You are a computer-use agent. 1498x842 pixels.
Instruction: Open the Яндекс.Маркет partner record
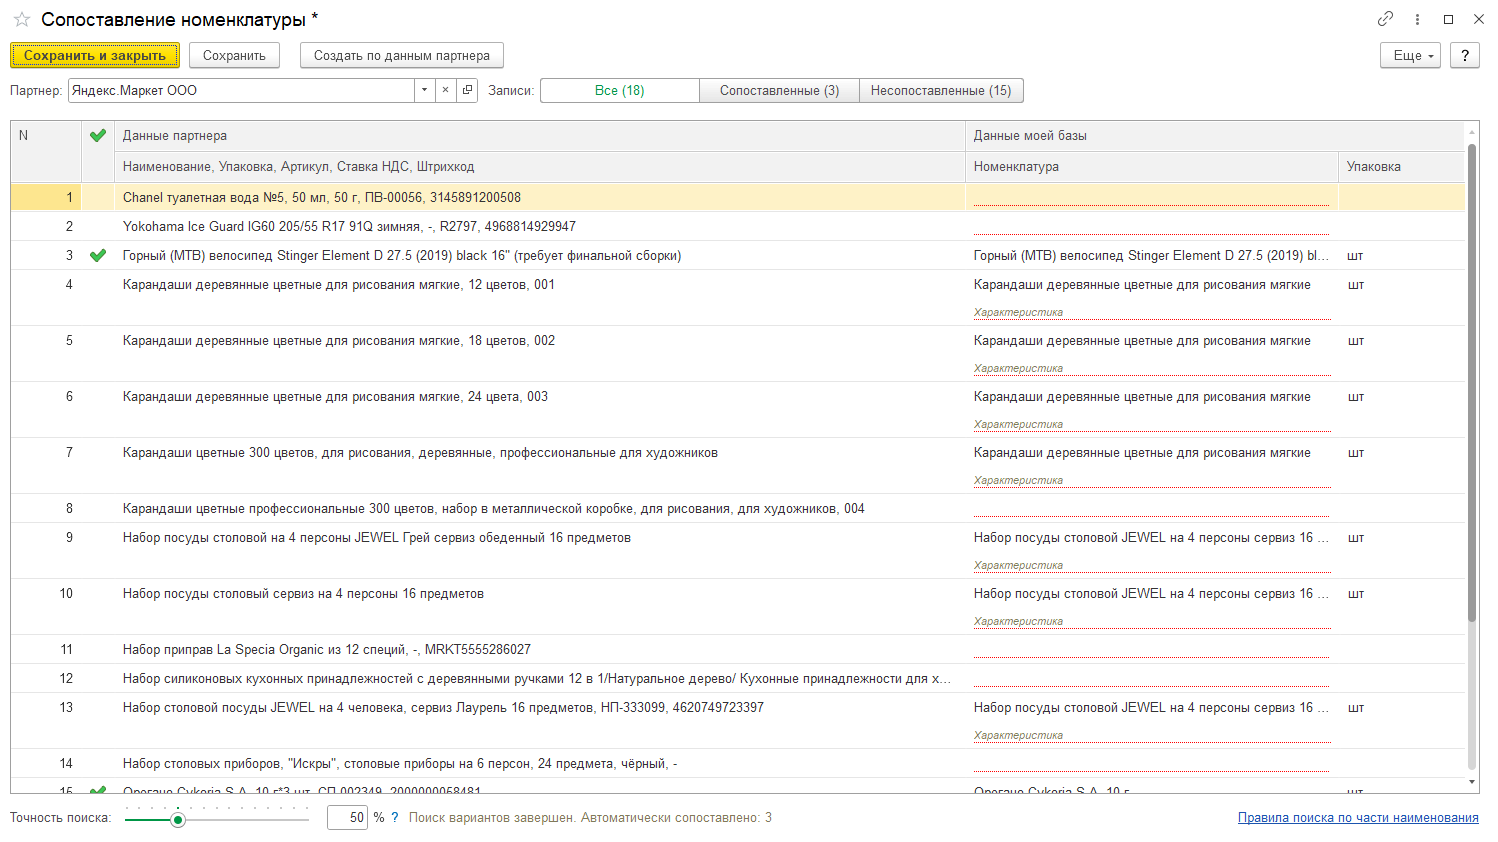coord(467,90)
